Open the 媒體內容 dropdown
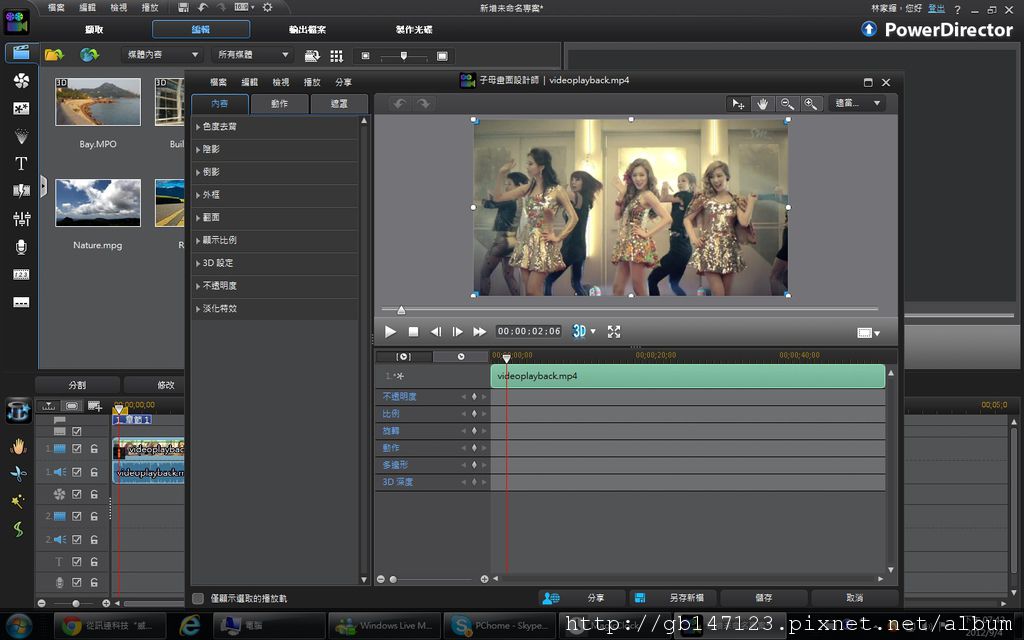 162,55
